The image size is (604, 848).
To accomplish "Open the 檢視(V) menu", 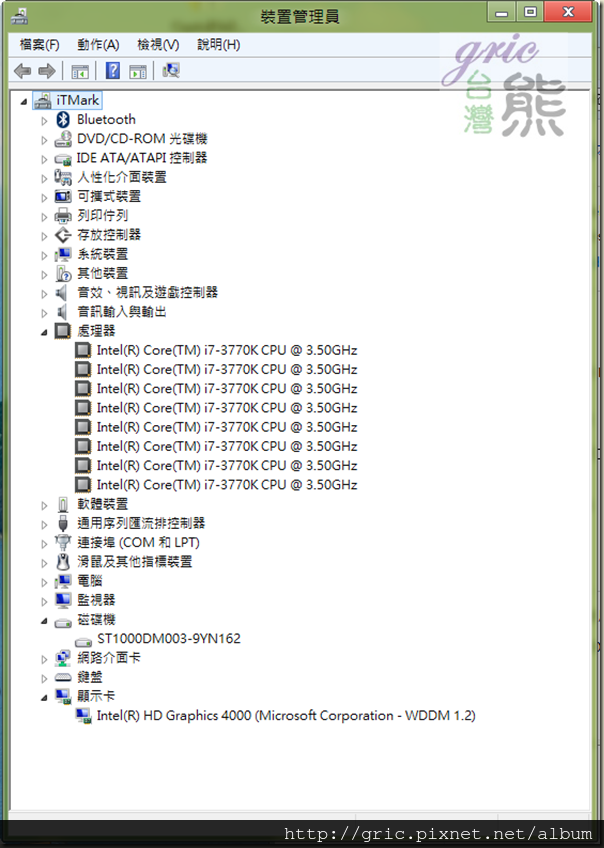I will (158, 45).
